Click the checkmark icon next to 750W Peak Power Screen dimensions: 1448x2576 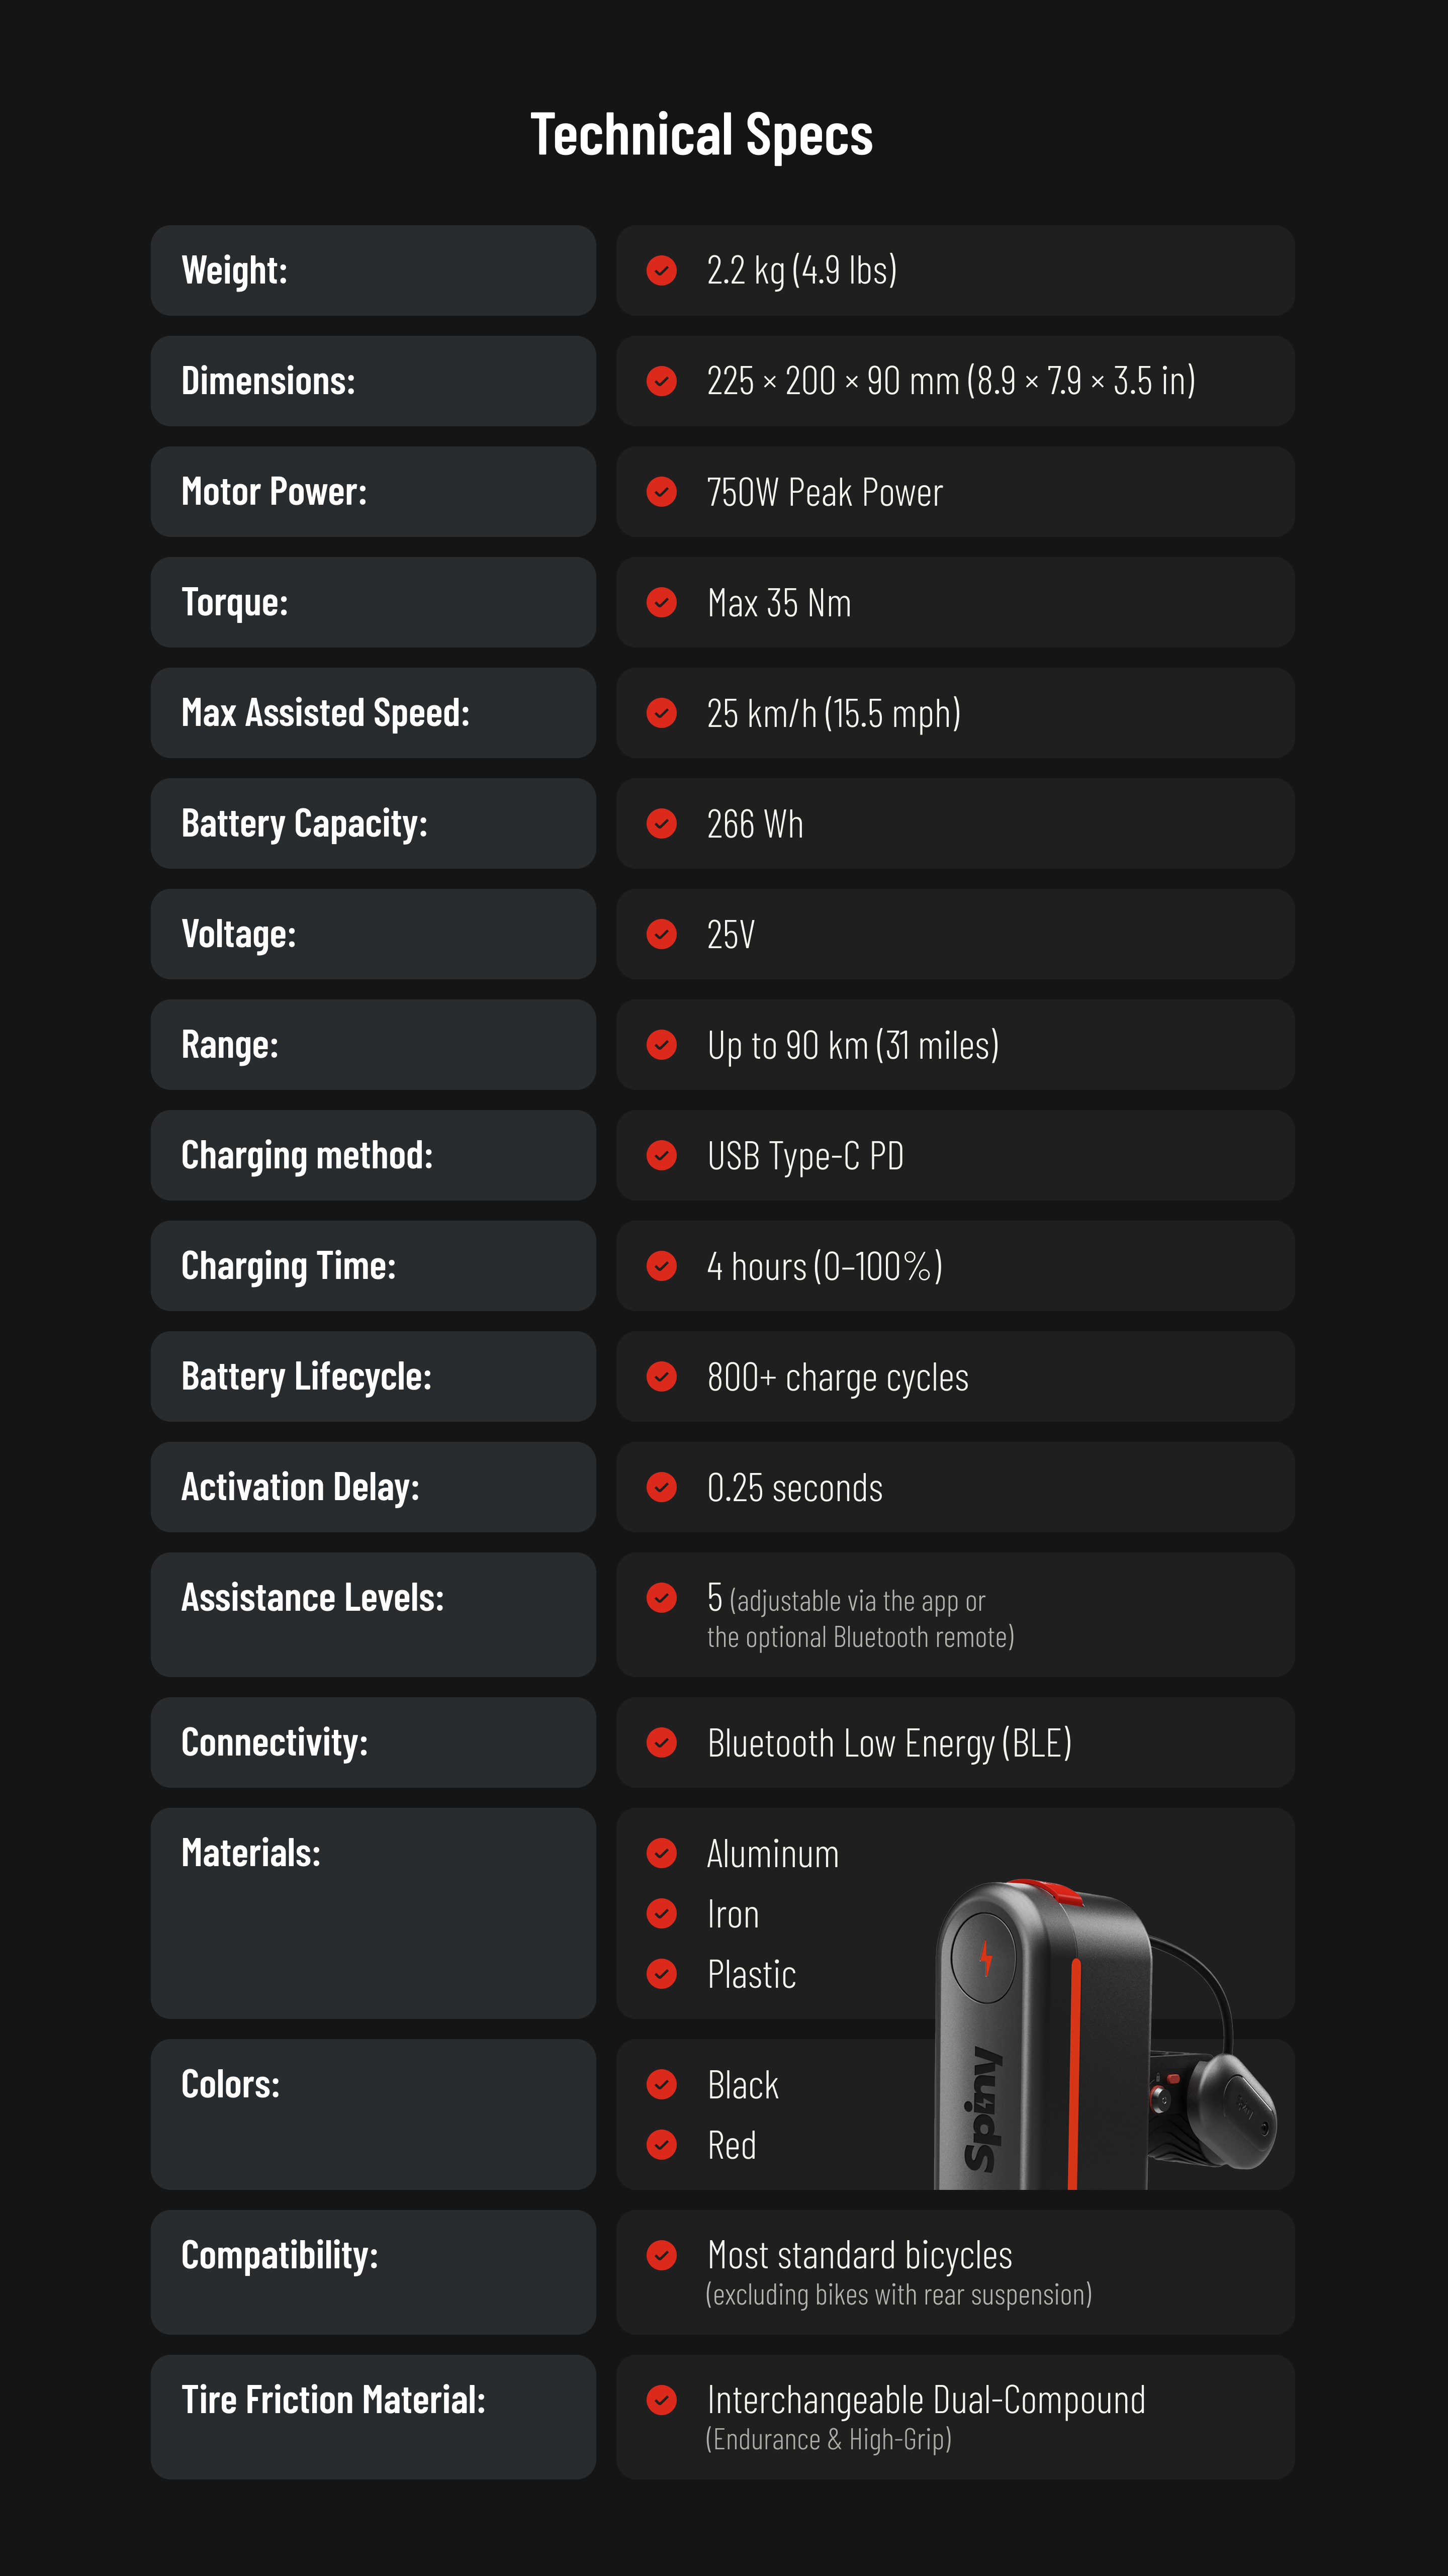pyautogui.click(x=661, y=492)
